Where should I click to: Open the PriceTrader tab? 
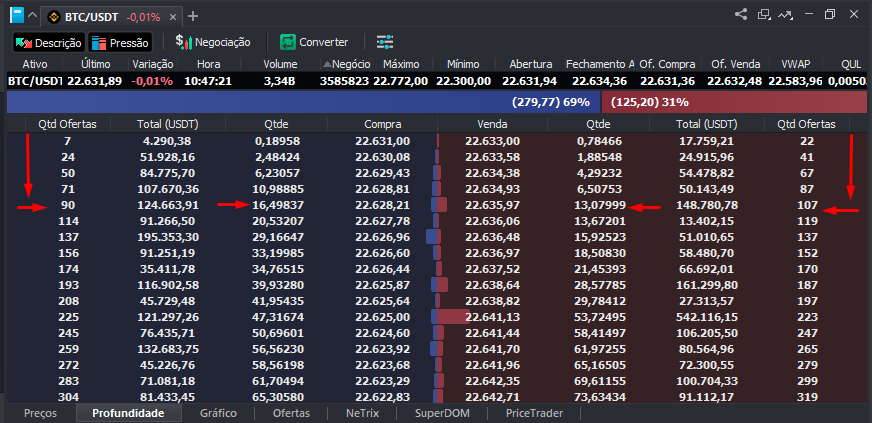coord(534,413)
